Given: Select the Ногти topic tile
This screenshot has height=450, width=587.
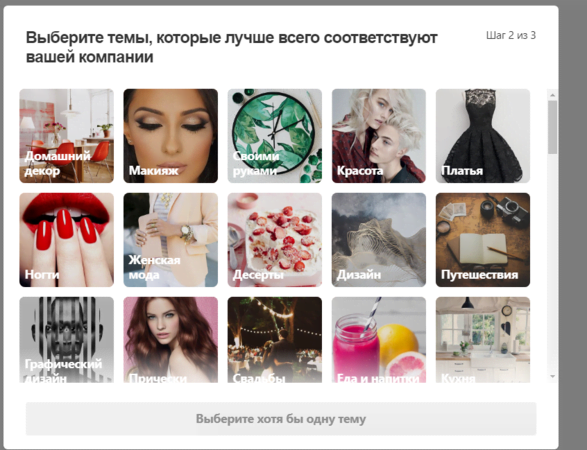Looking at the screenshot, I should pyautogui.click(x=67, y=240).
